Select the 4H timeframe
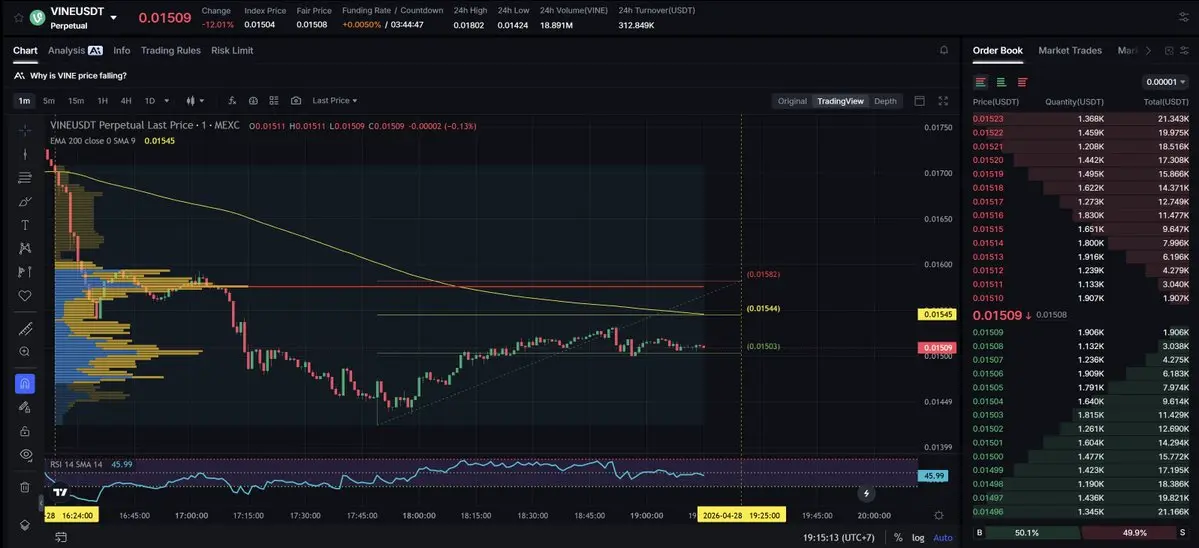1199x548 pixels. point(126,101)
